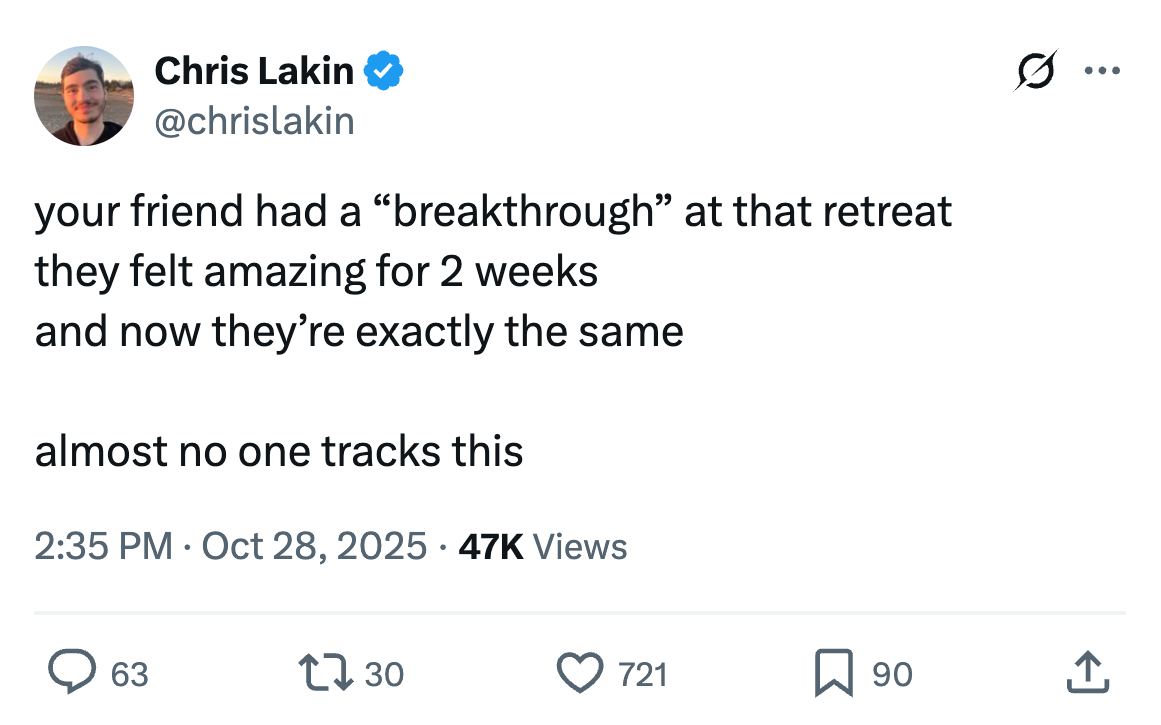Click the repost icon below the tweet
This screenshot has width=1161, height=725.
pos(327,673)
